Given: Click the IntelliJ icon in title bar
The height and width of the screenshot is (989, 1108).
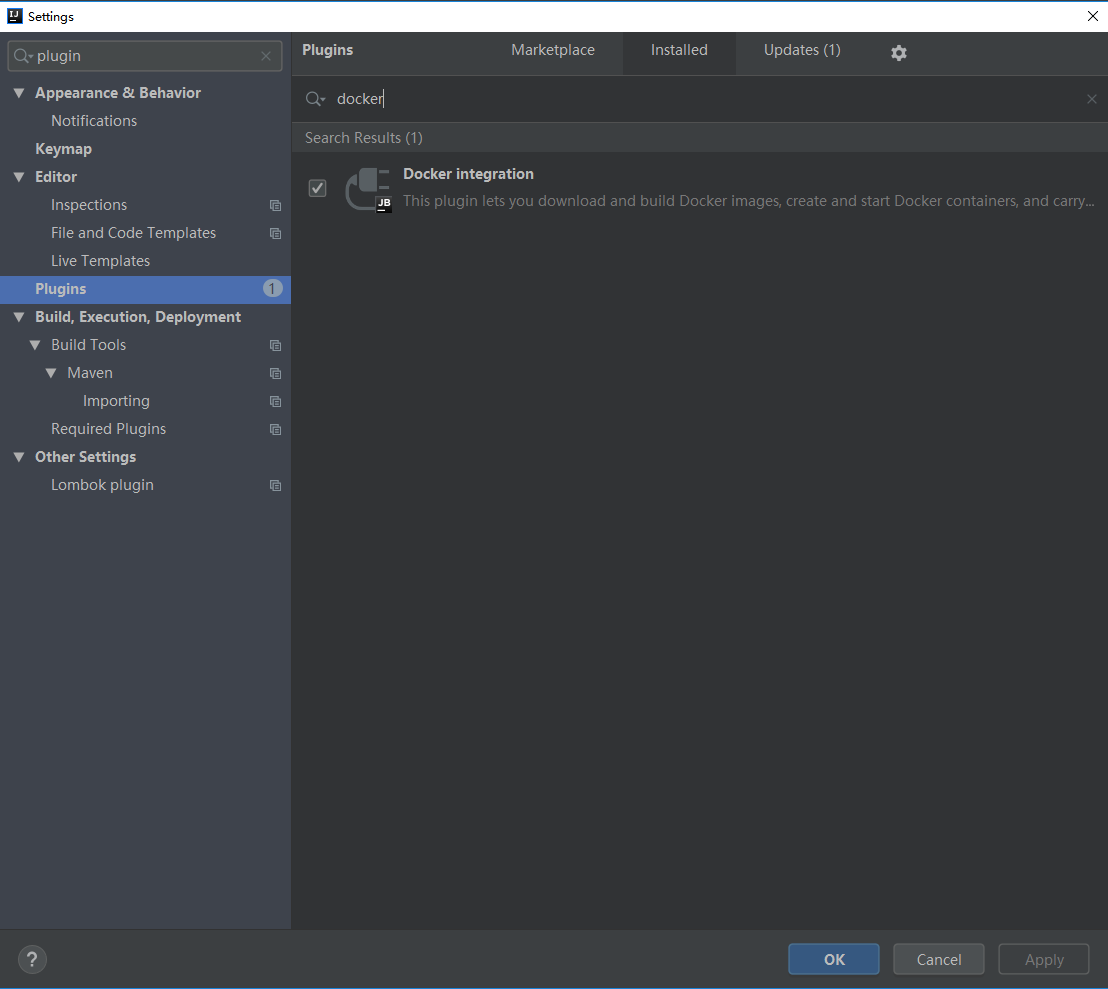Looking at the screenshot, I should 14,16.
